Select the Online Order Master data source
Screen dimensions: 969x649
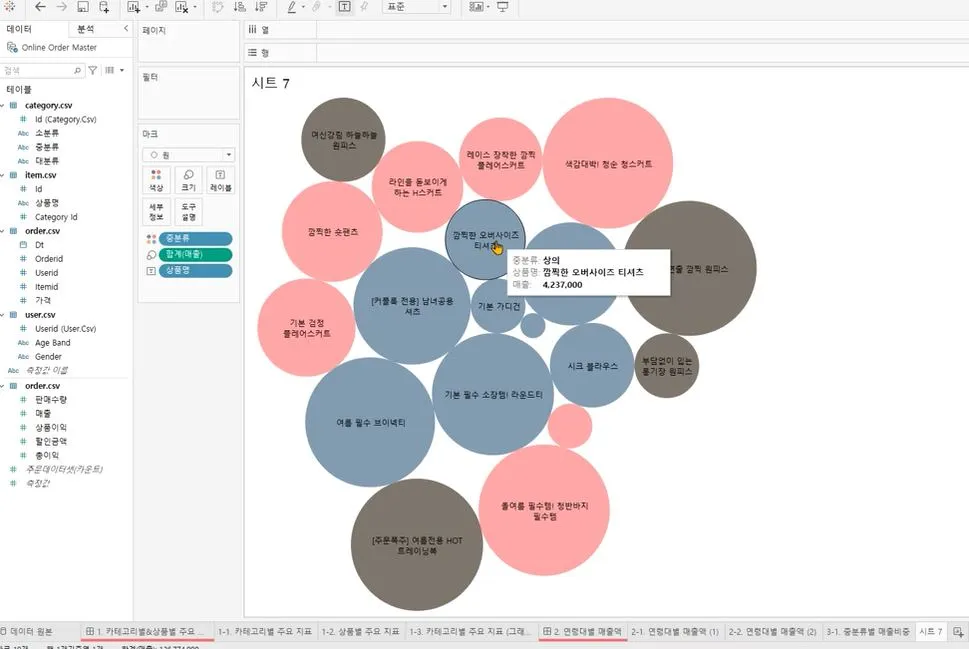pos(59,48)
